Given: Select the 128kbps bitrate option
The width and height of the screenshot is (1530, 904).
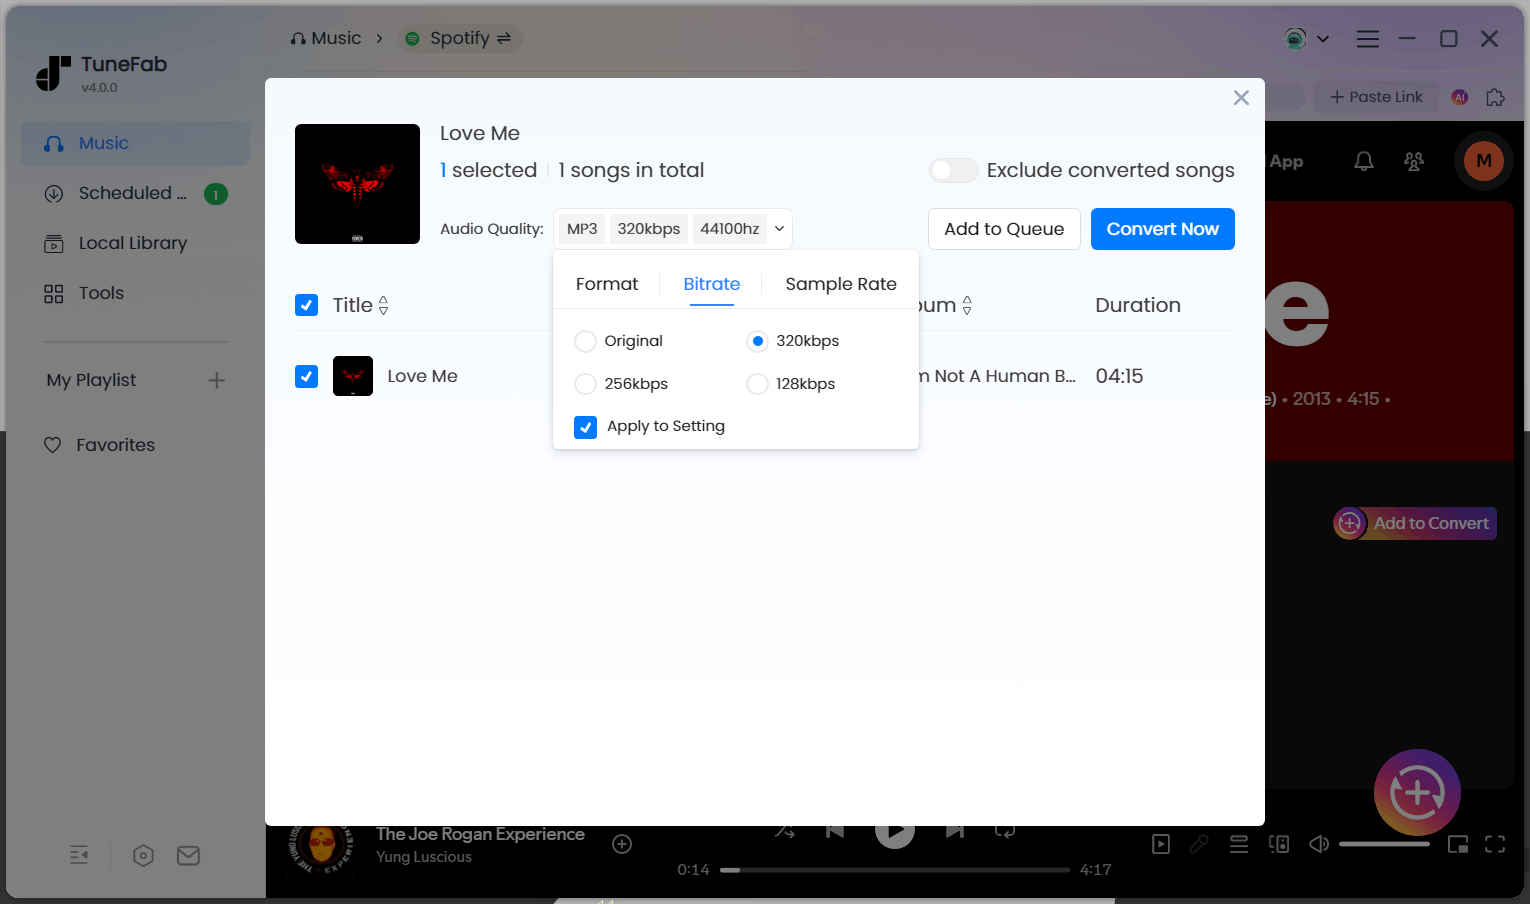Looking at the screenshot, I should [757, 383].
